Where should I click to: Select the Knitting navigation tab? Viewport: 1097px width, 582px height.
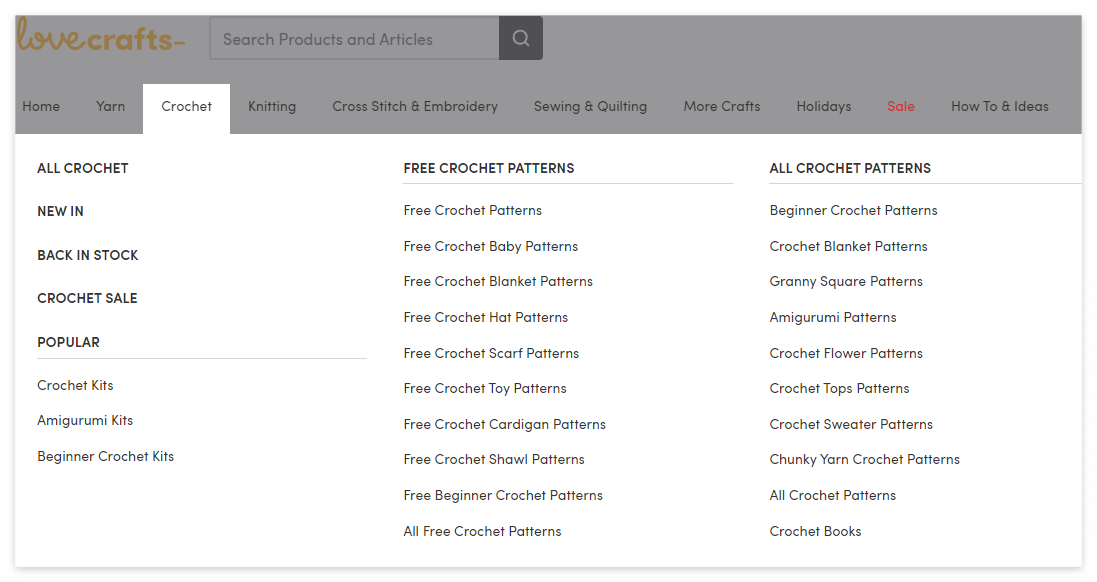[272, 106]
